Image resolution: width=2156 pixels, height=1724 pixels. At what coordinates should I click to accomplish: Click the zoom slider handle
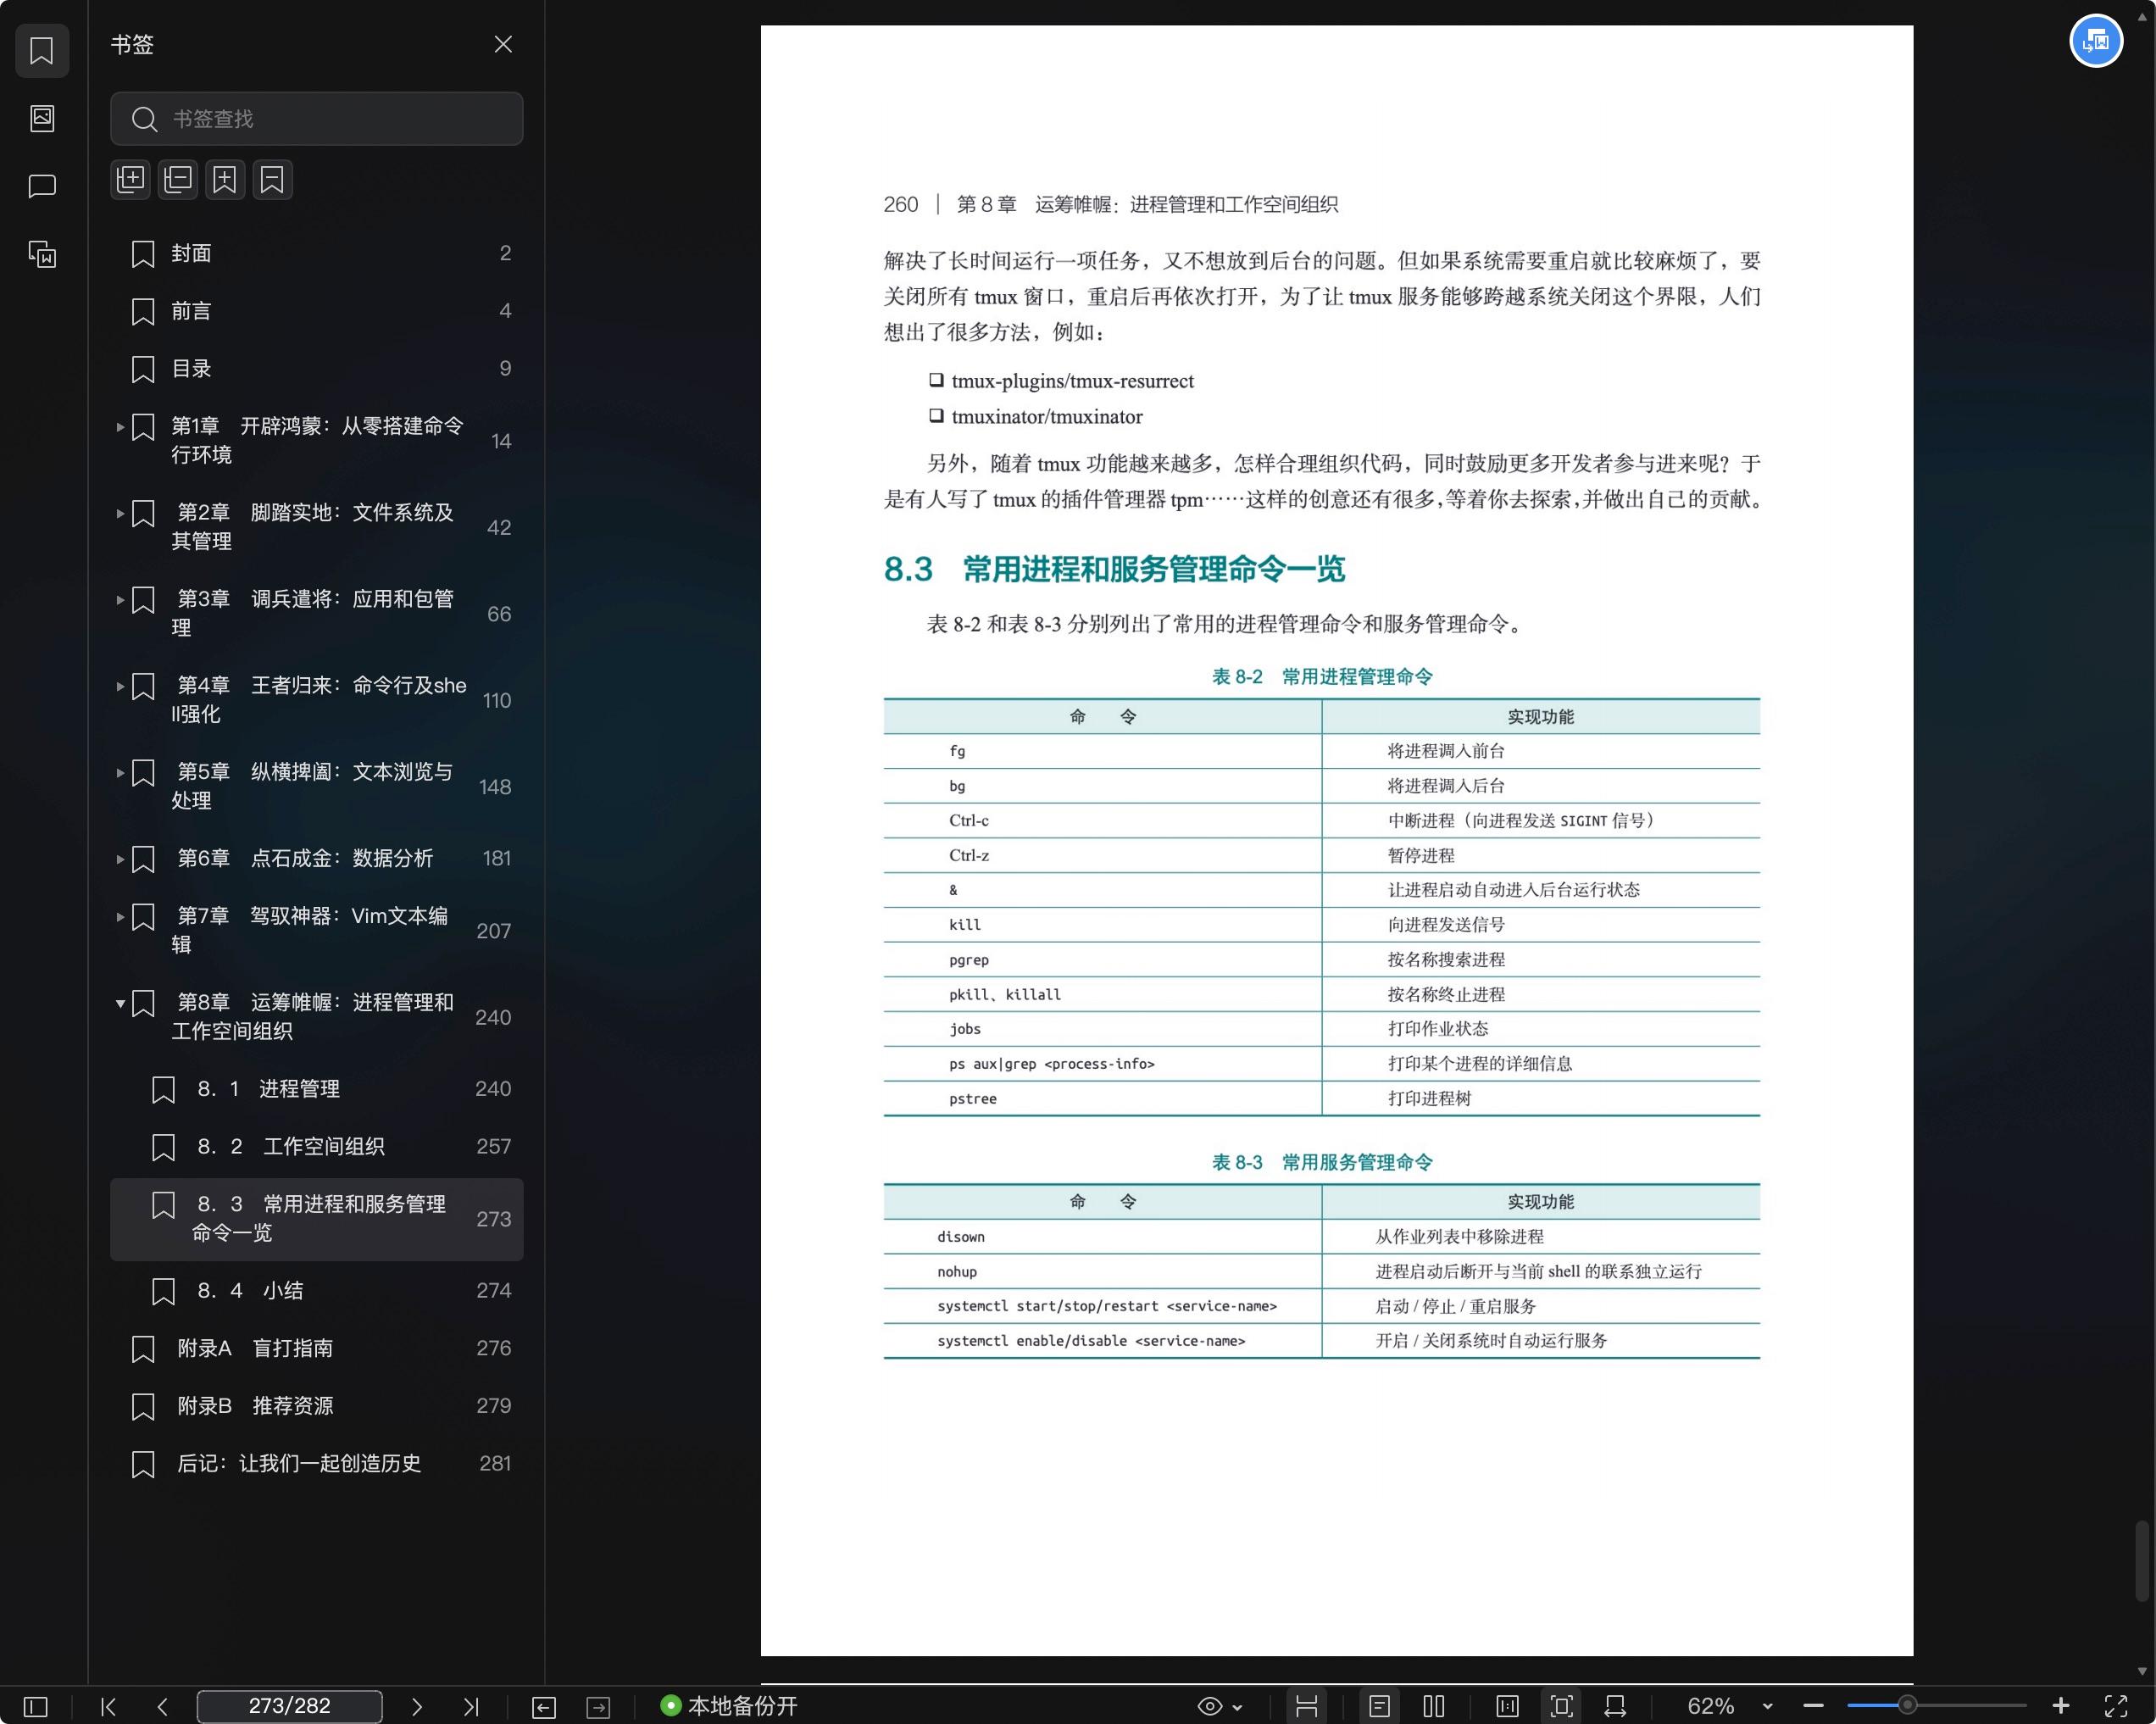[x=1907, y=1705]
